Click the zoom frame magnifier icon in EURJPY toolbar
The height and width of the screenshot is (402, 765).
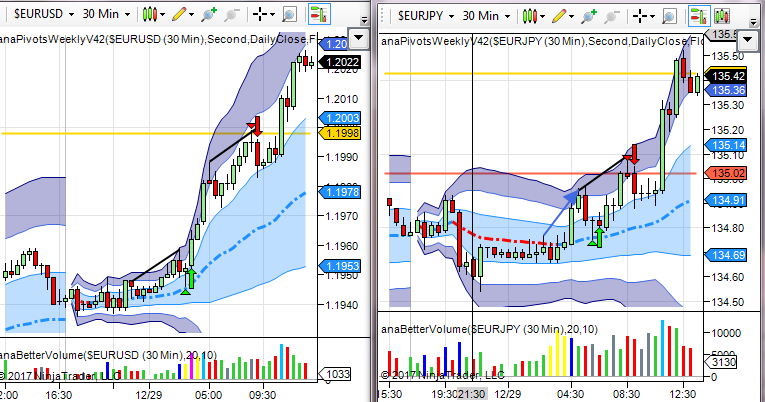click(669, 17)
